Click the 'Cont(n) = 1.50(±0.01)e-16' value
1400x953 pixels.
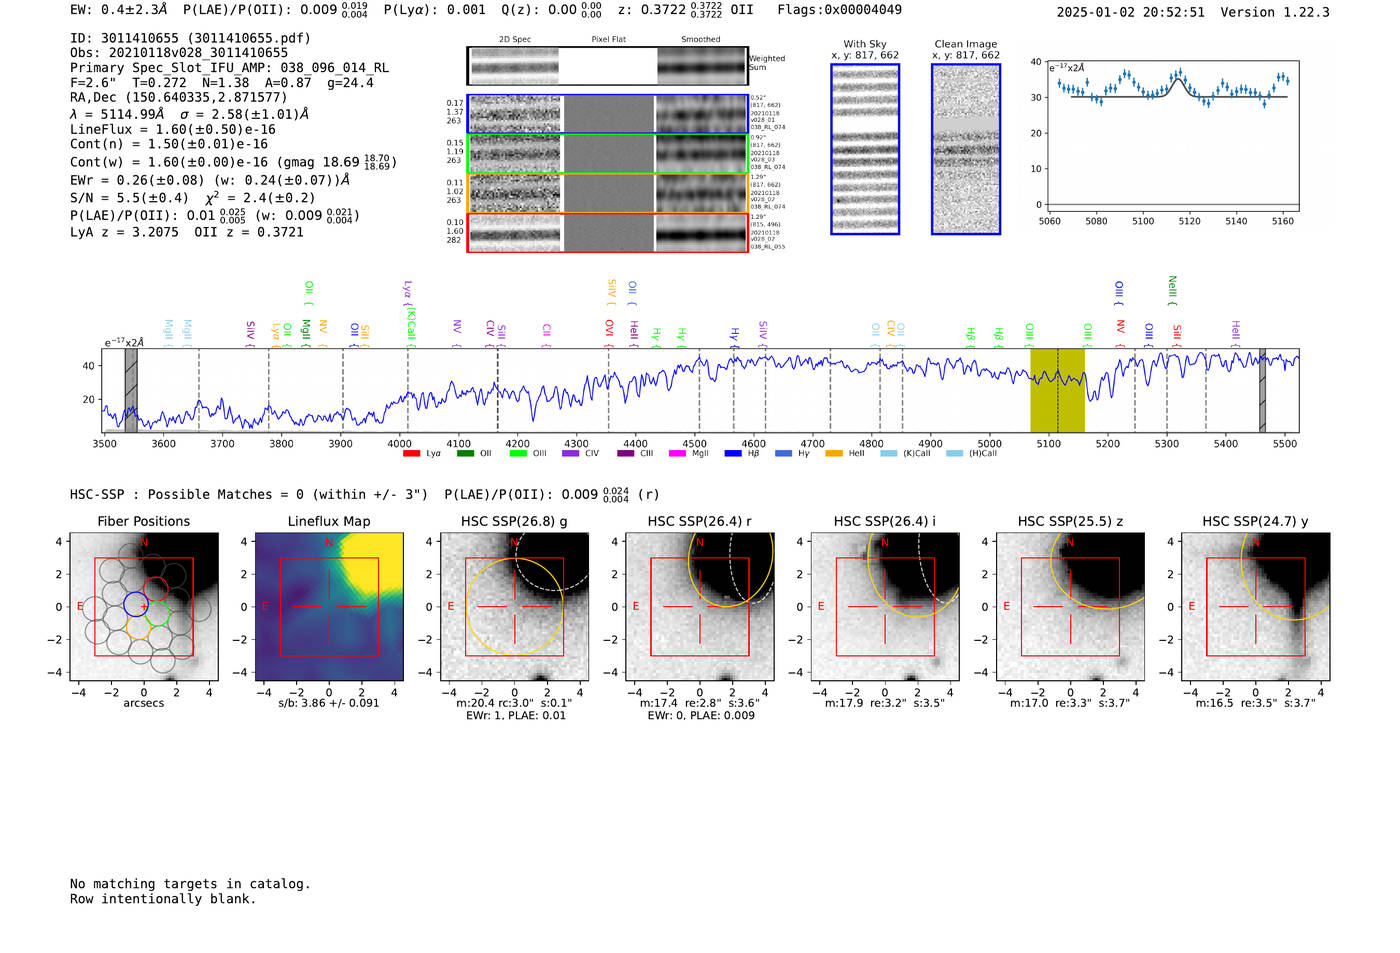pos(169,145)
